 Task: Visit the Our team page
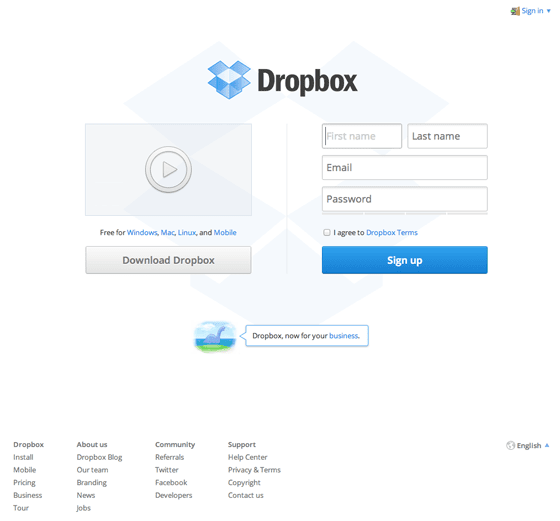[x=92, y=470]
